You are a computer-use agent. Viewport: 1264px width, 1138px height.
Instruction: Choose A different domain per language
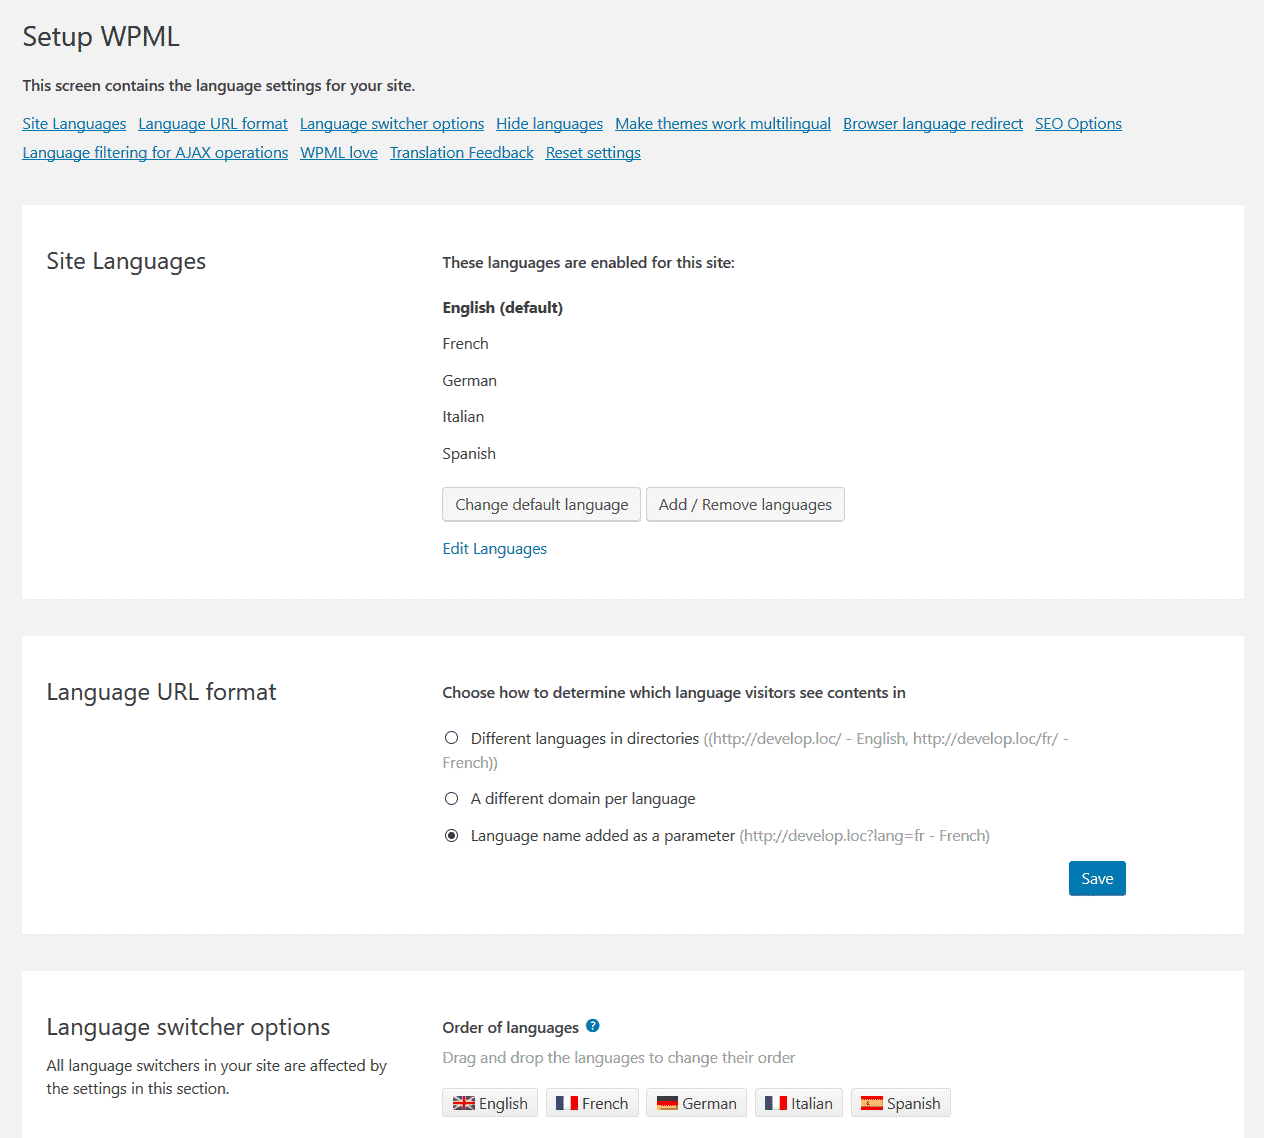click(x=452, y=799)
